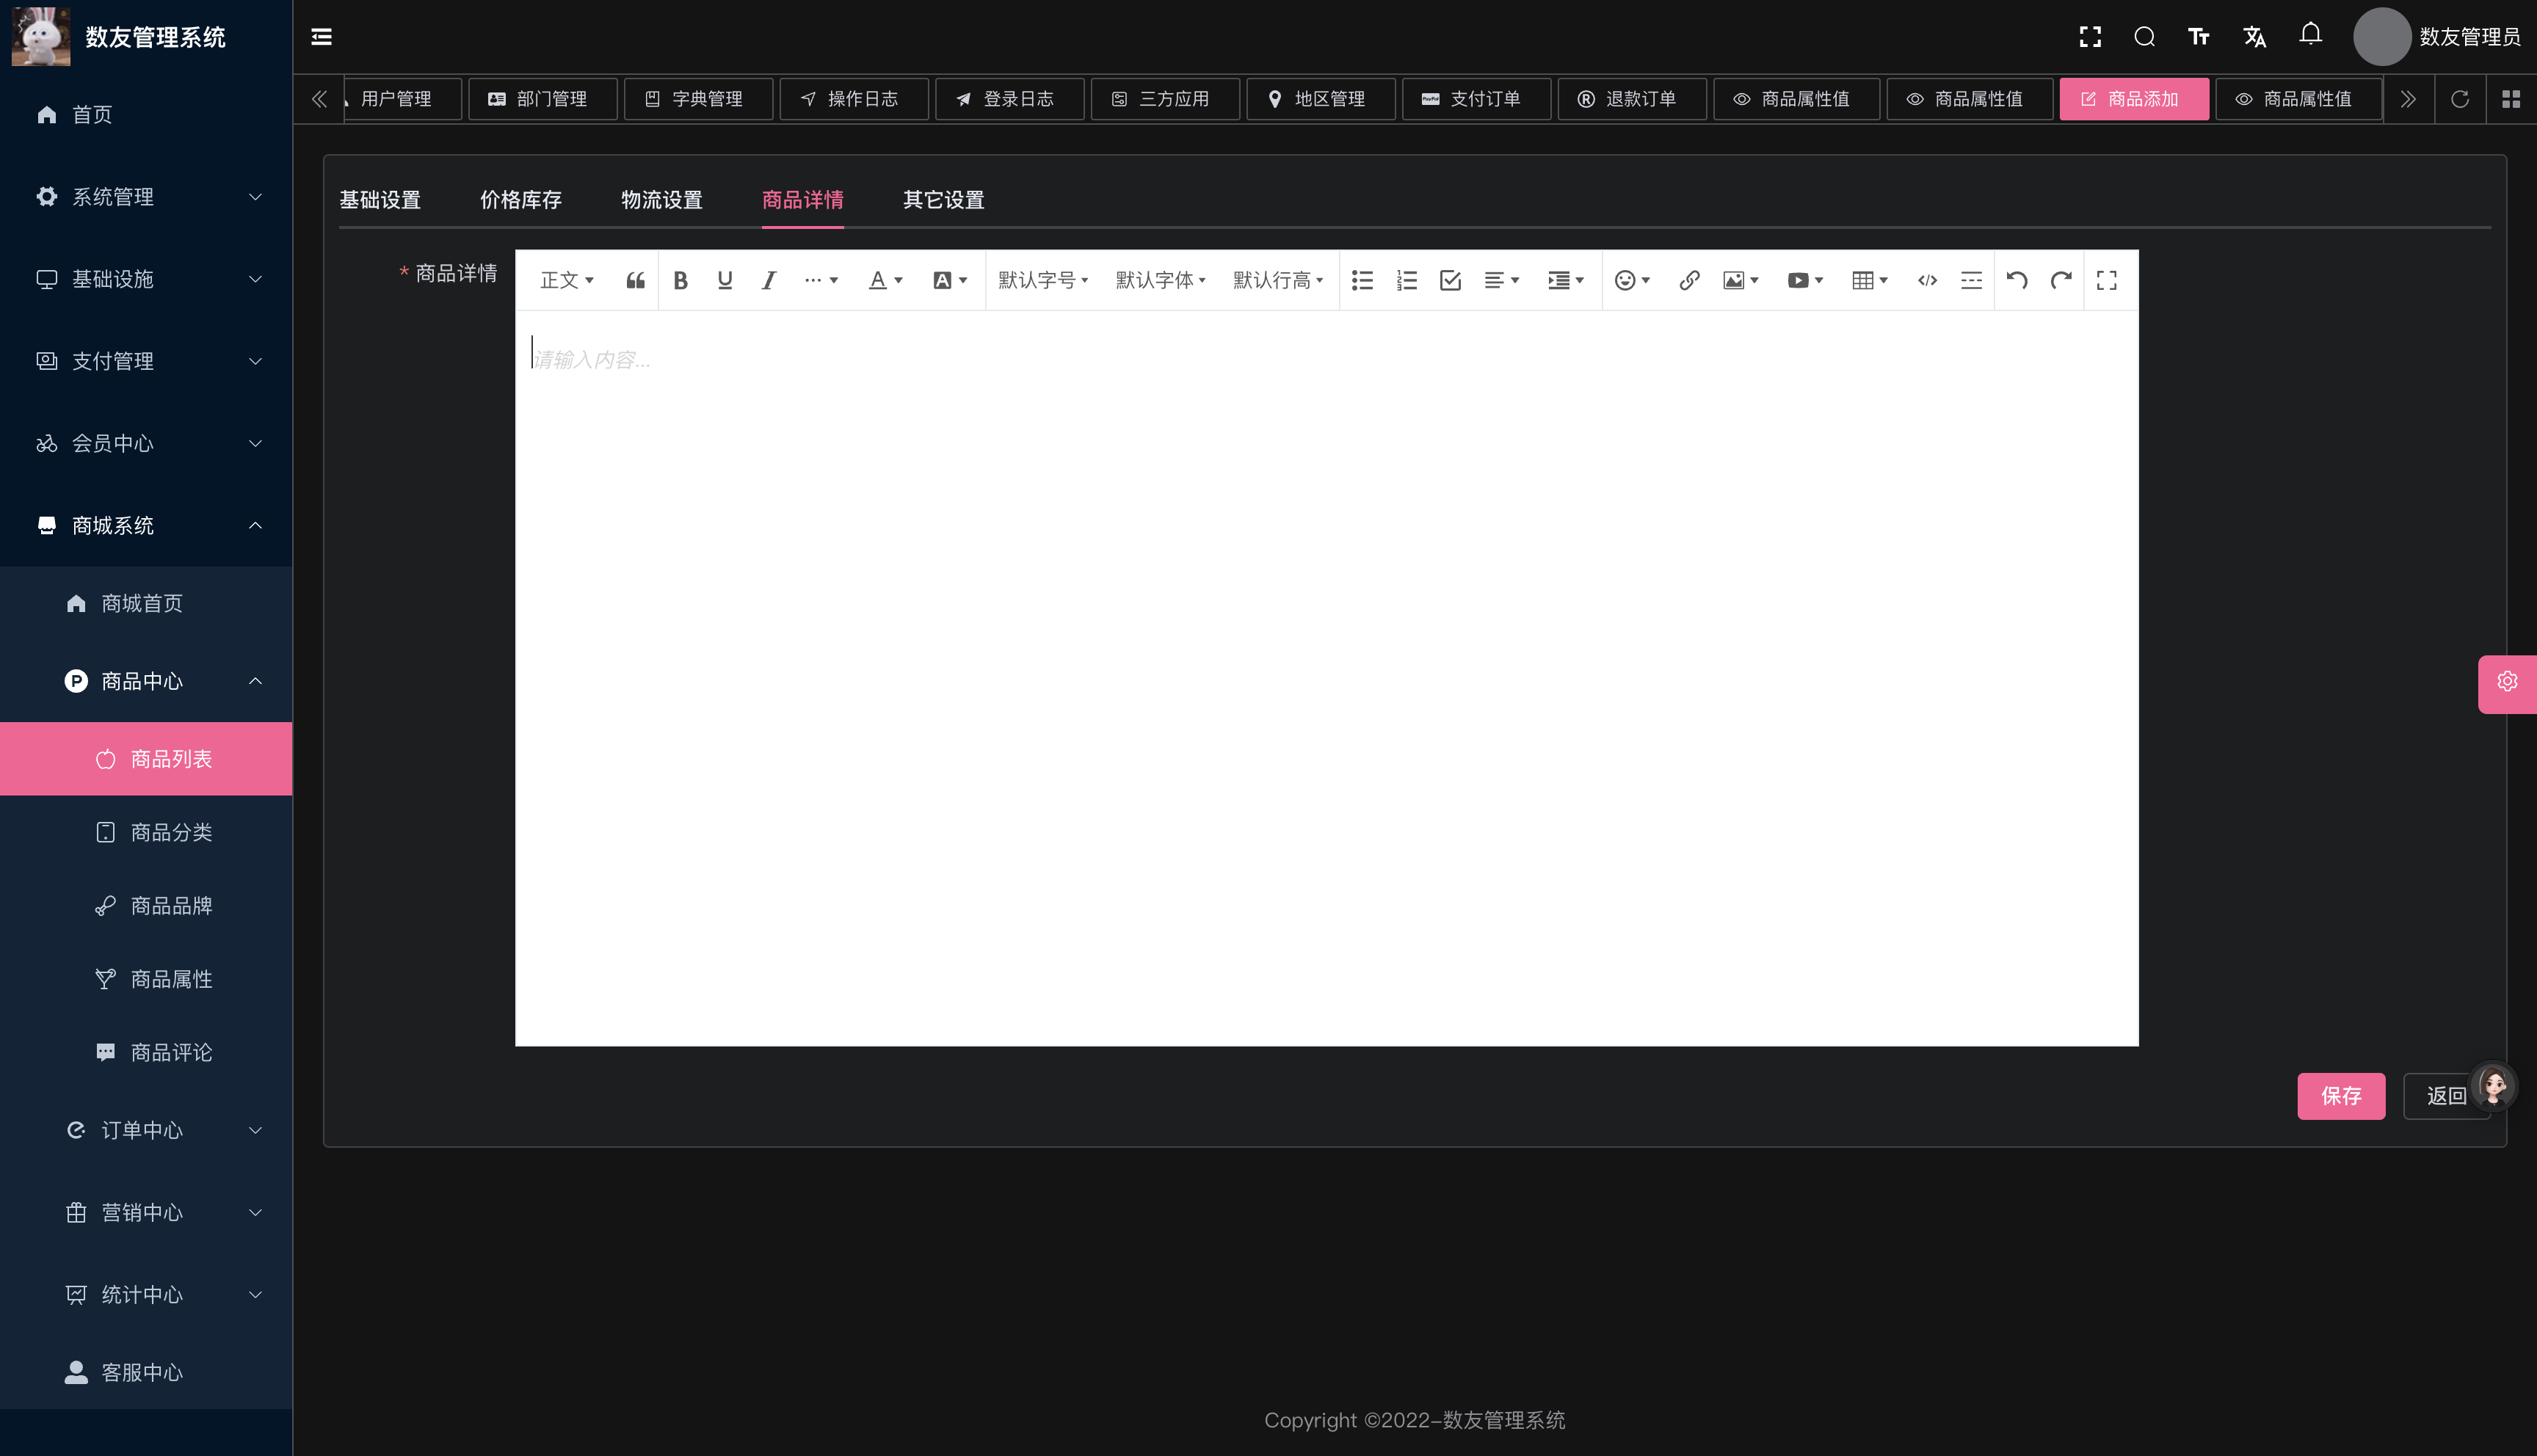2537x1456 pixels.
Task: Insert code block in editor
Action: (x=1927, y=281)
